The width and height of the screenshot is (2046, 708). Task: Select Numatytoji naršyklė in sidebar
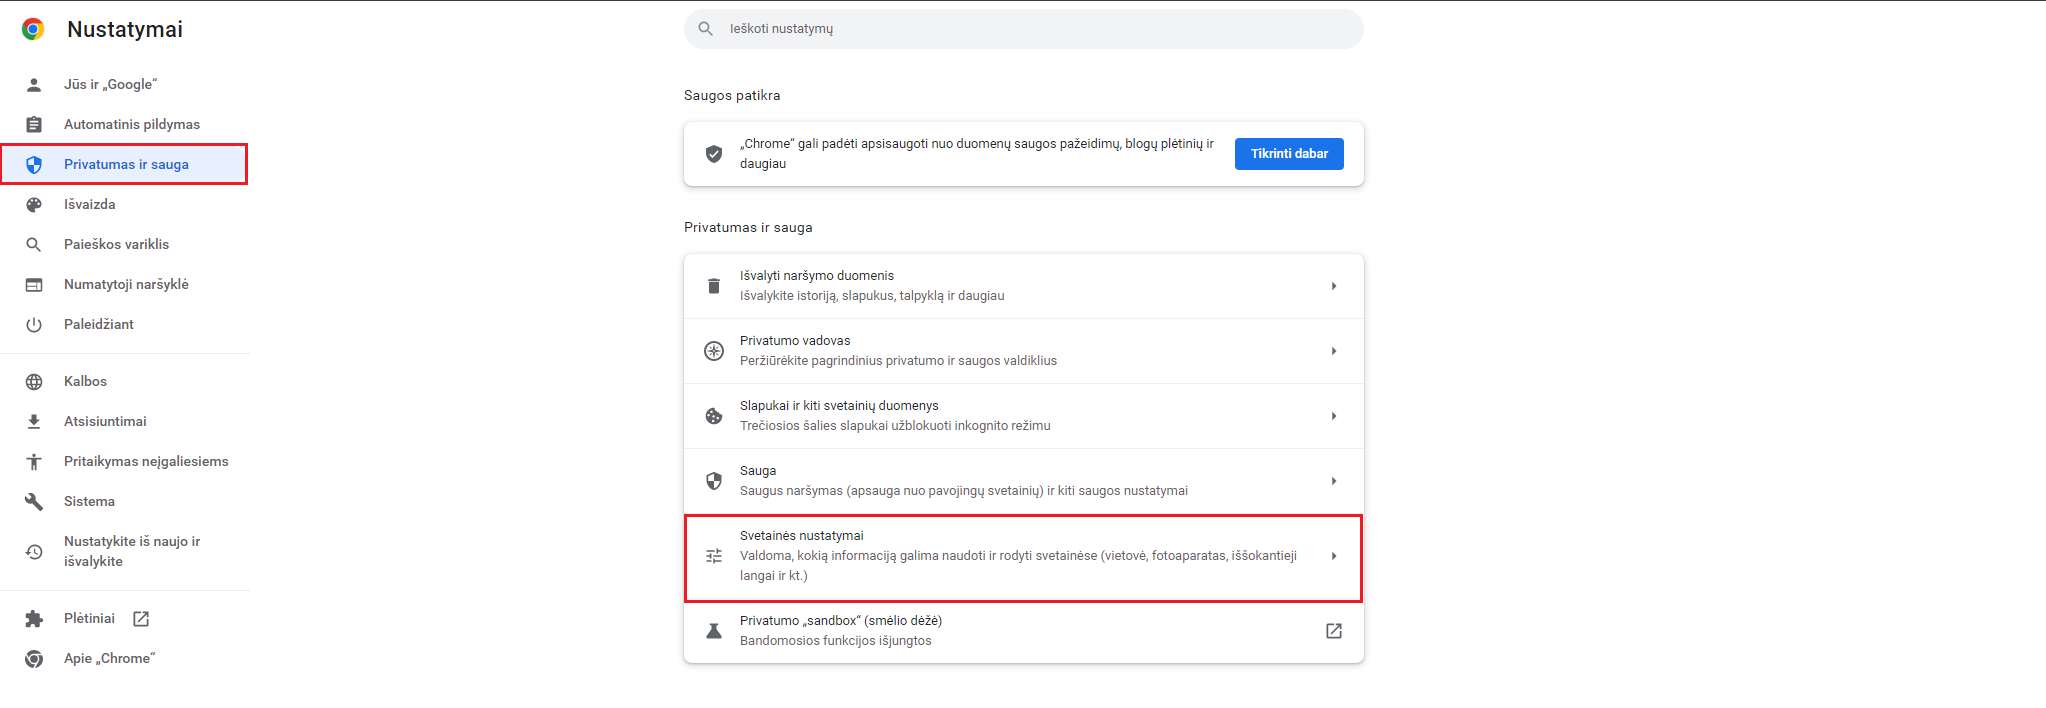click(125, 284)
